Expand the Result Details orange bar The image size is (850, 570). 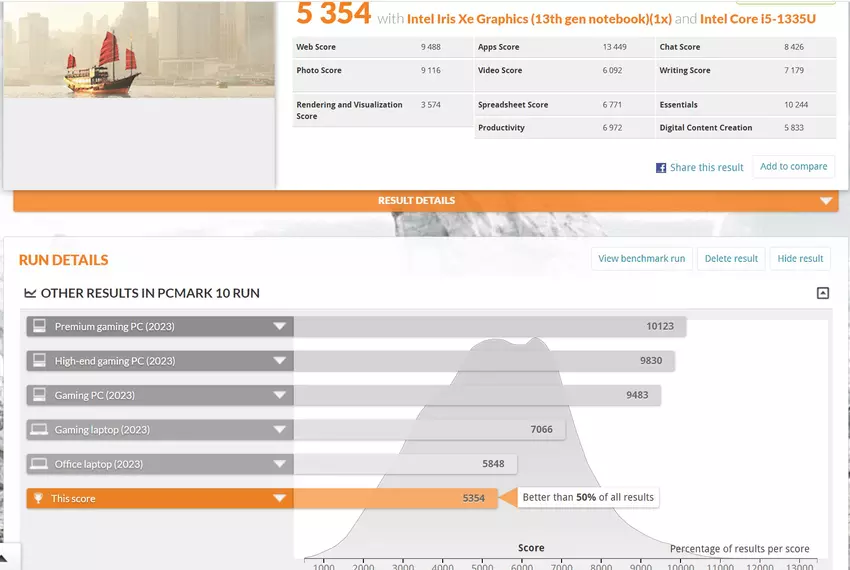(x=825, y=201)
